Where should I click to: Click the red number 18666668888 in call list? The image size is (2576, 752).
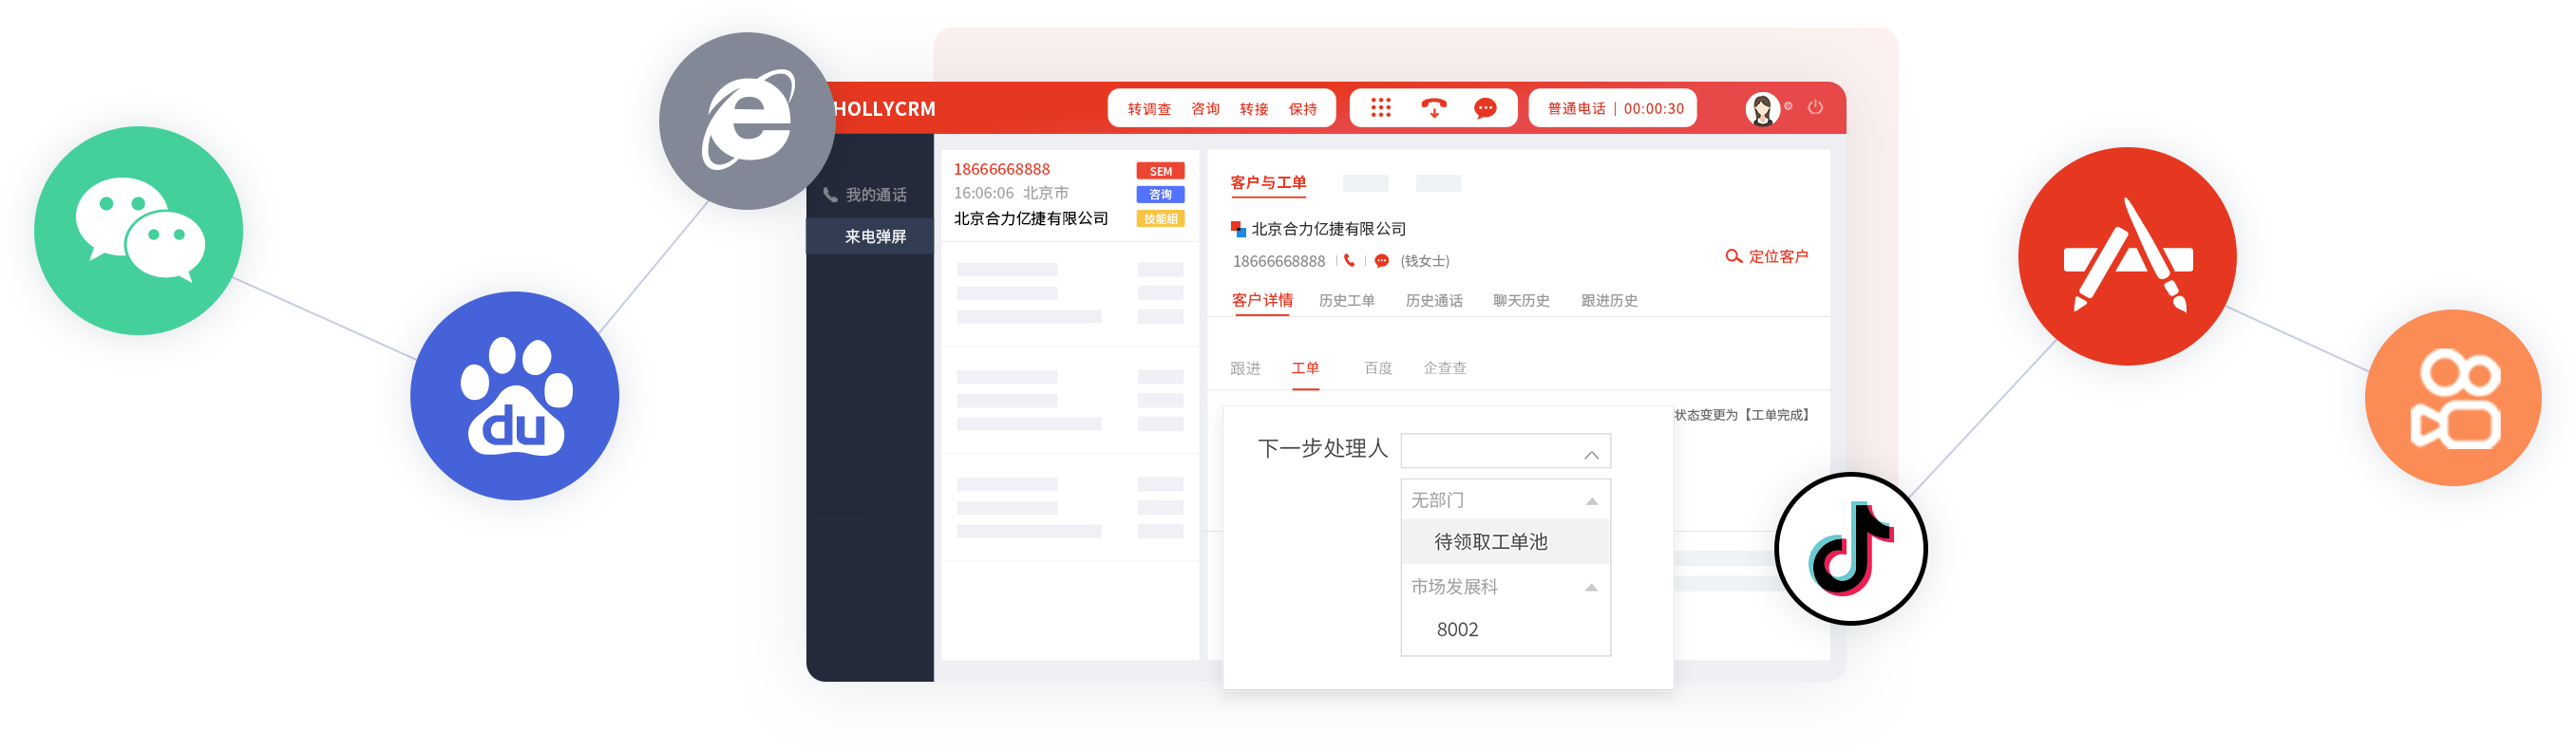pyautogui.click(x=1001, y=170)
